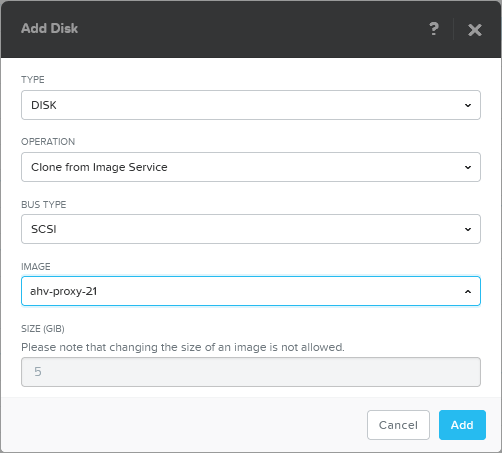This screenshot has height=453, width=502.
Task: Collapse the IMAGE list using up chevron
Action: 468,292
